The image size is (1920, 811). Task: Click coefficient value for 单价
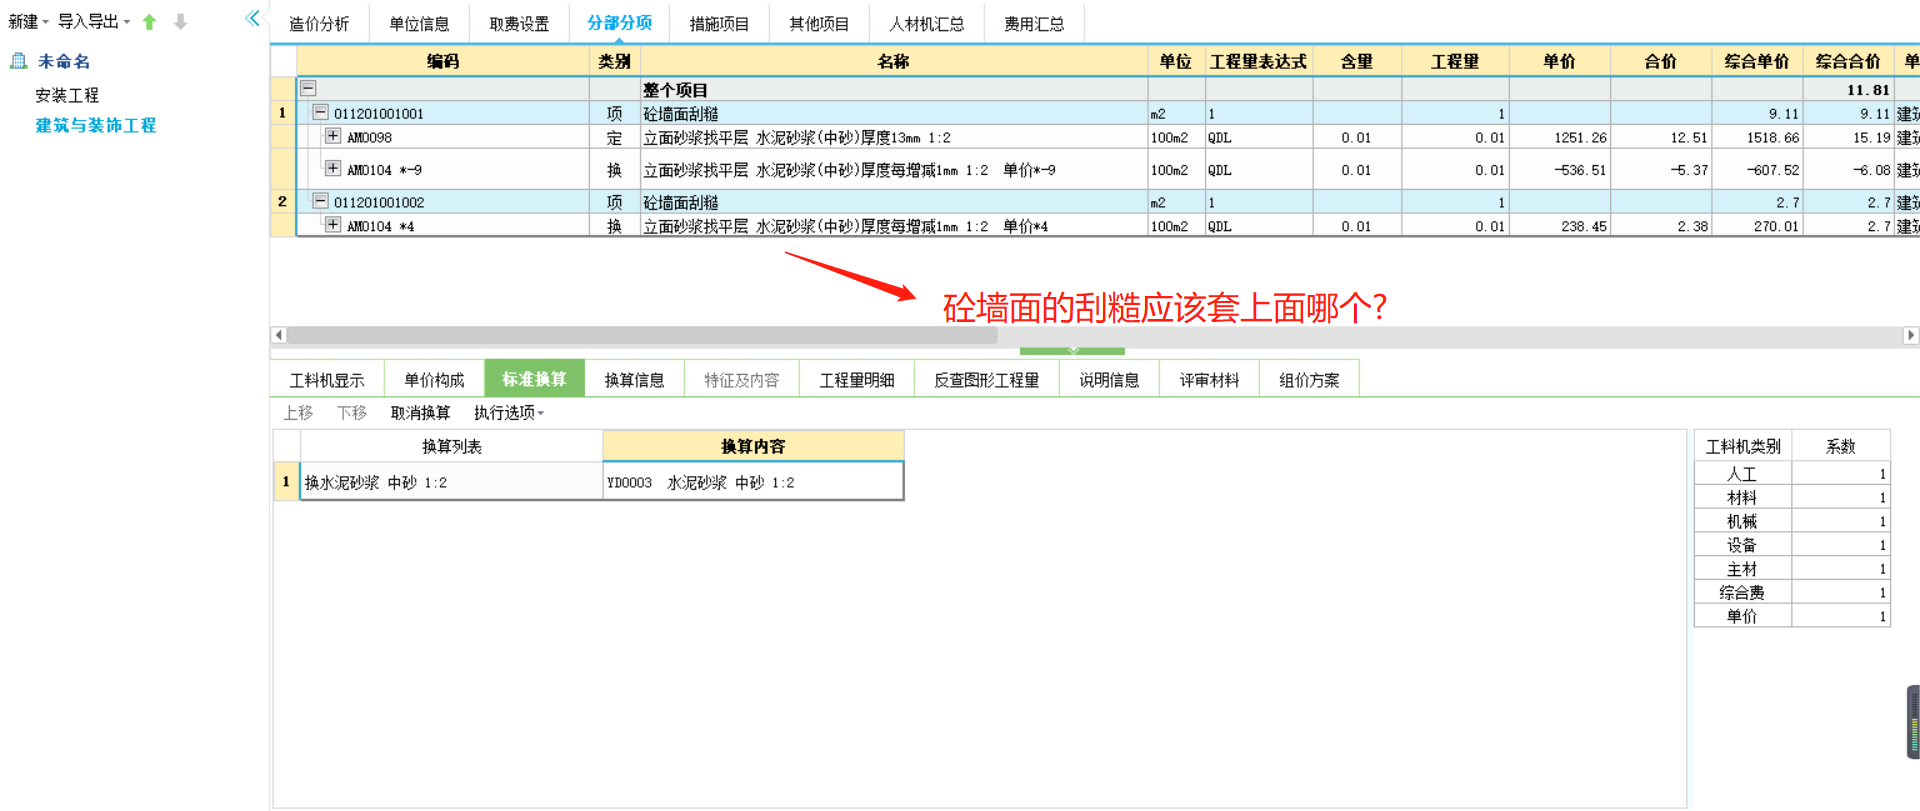pos(1840,616)
